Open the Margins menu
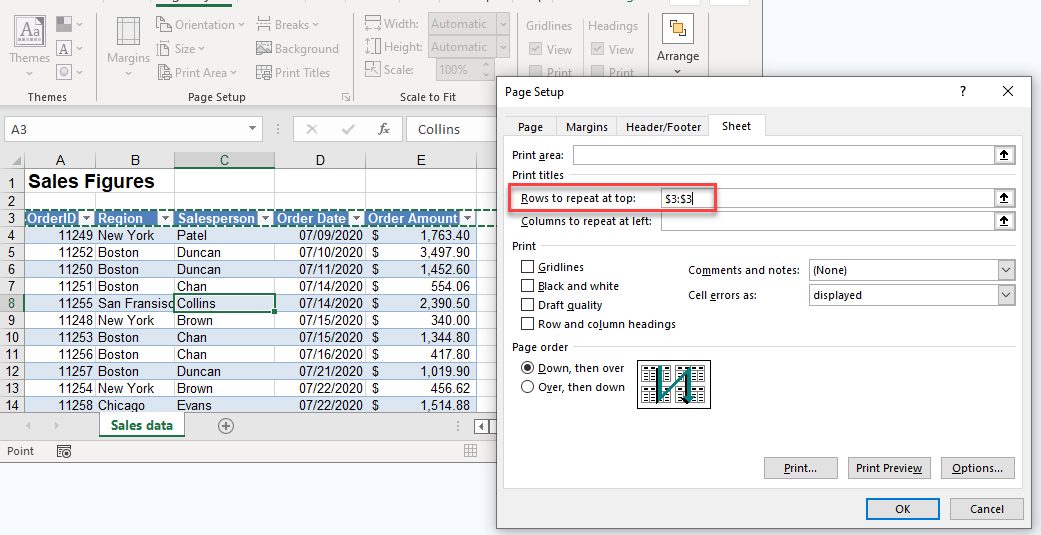The image size is (1041, 535). [128, 46]
